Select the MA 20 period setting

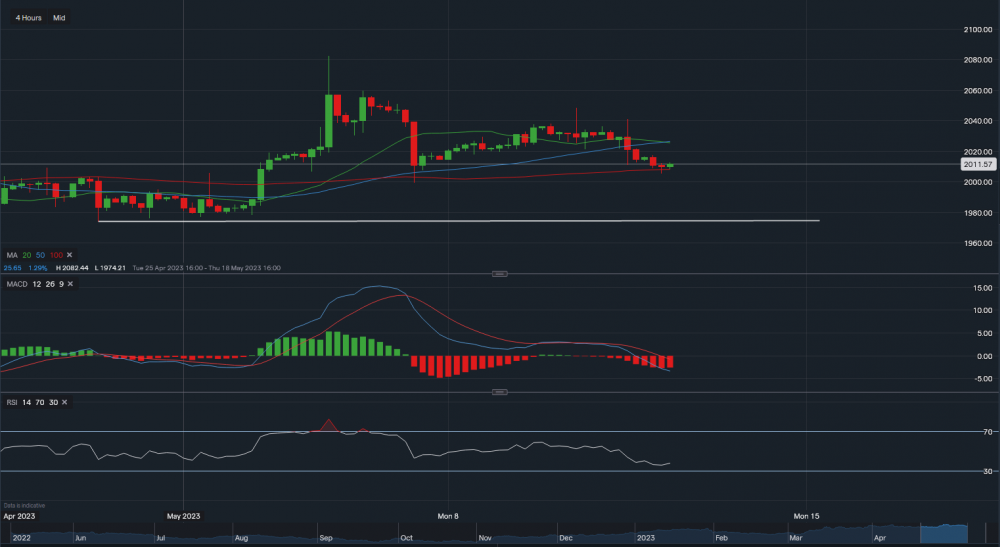pos(29,257)
